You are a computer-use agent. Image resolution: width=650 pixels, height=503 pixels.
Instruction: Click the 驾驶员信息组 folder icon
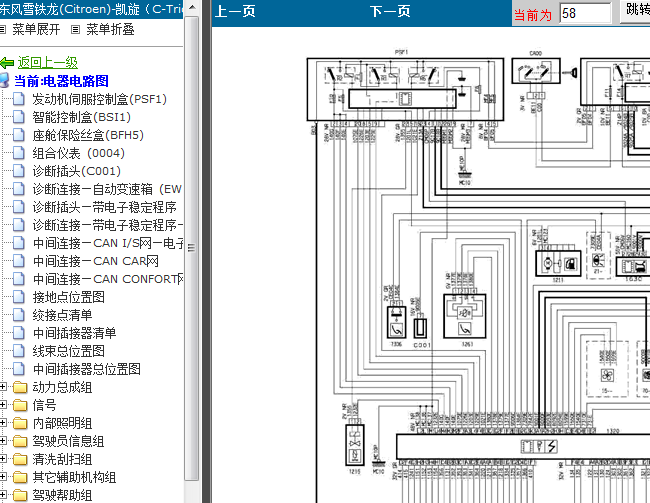tap(19, 441)
